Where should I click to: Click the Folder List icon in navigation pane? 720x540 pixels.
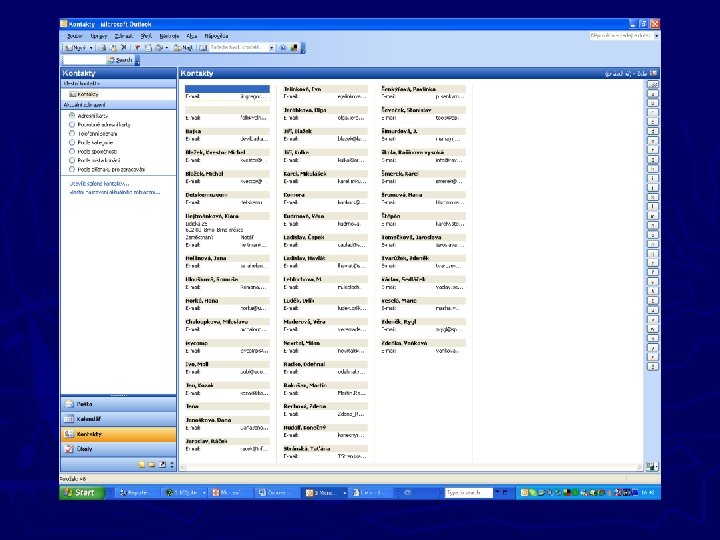point(152,465)
